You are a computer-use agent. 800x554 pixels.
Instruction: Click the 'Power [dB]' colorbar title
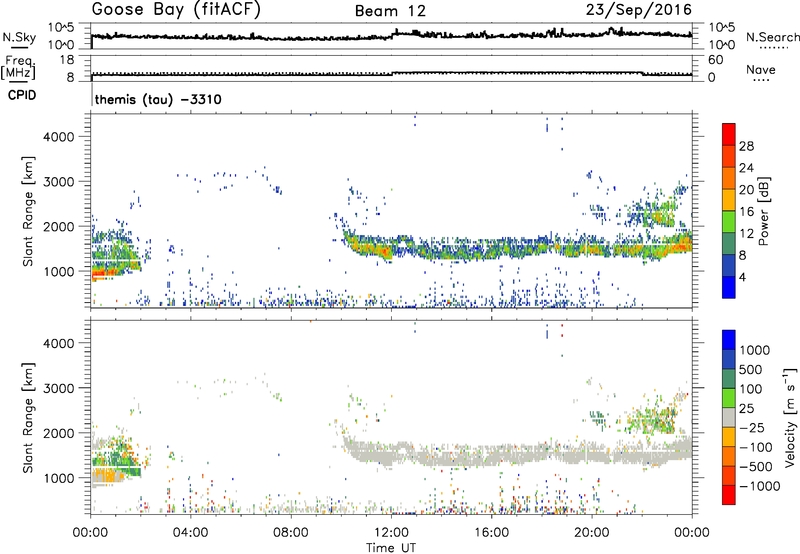point(764,211)
